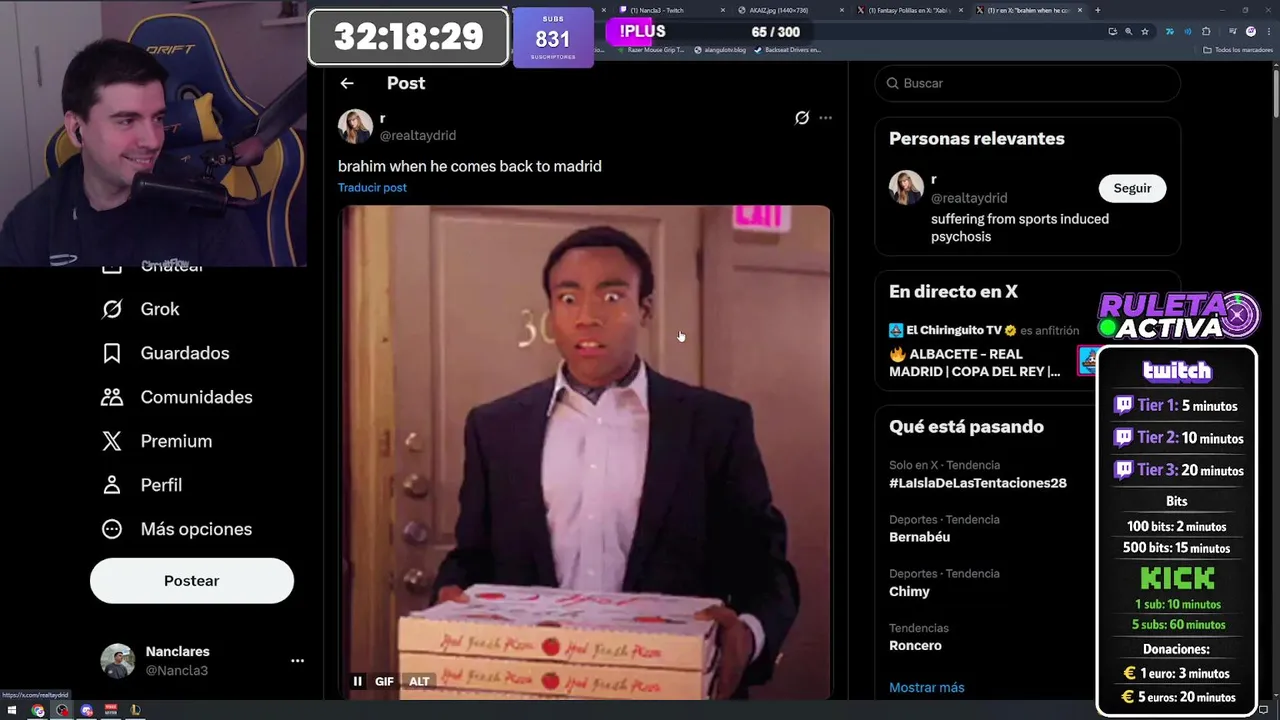1280x720 pixels.
Task: Open Guardados bookmarks in the sidebar
Action: coord(166,353)
